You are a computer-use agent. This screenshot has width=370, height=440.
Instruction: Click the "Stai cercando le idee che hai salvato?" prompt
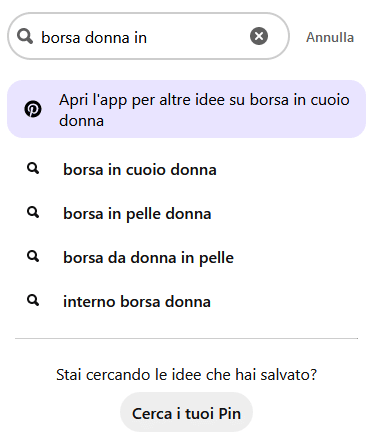[186, 375]
